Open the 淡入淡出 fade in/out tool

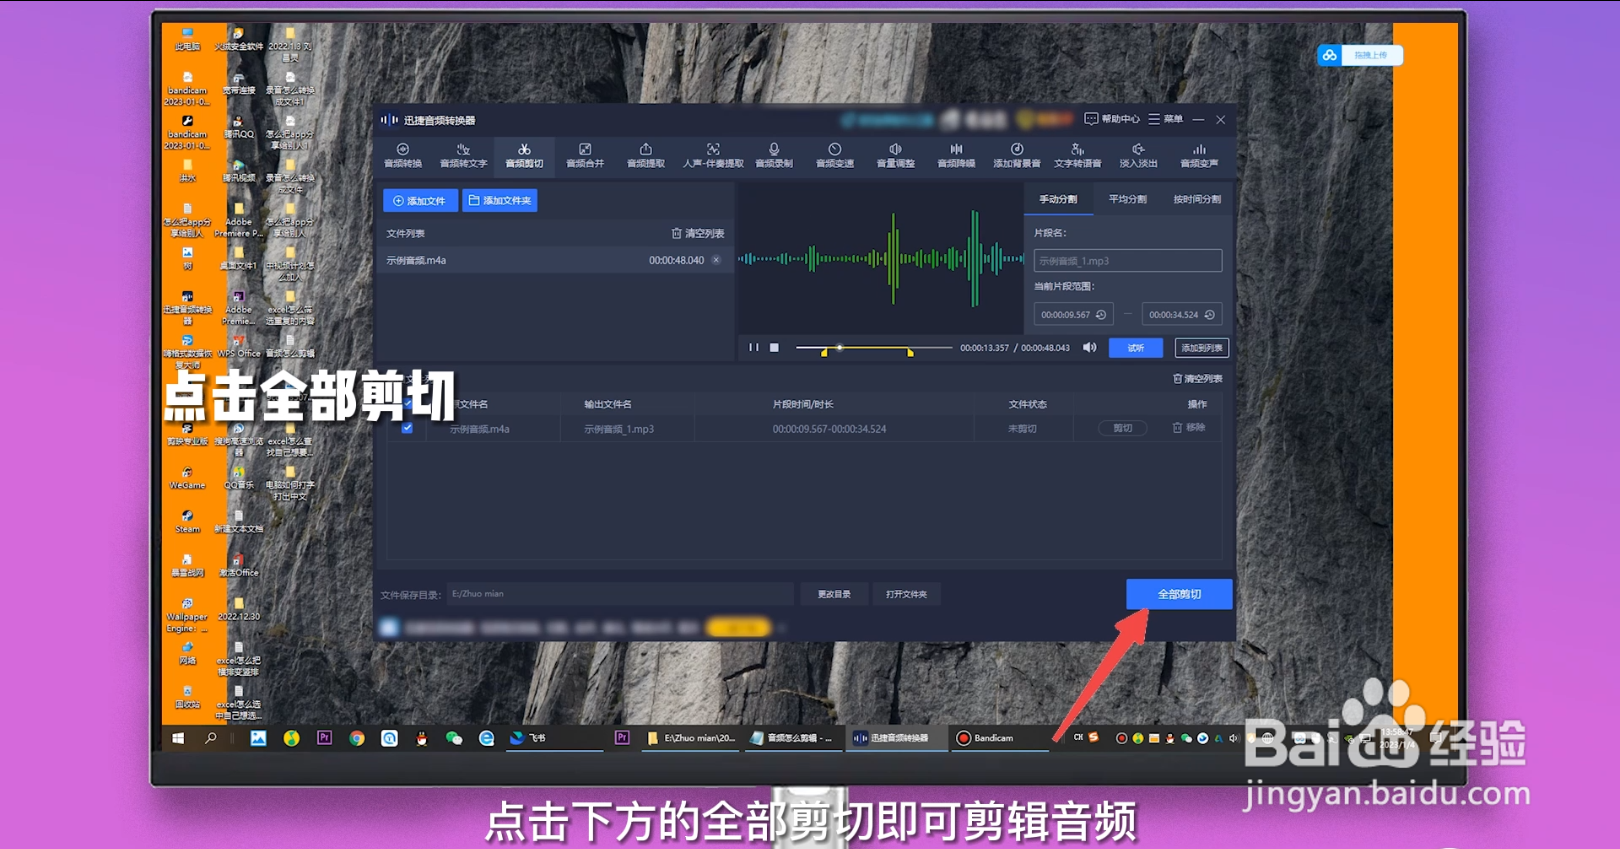1138,155
